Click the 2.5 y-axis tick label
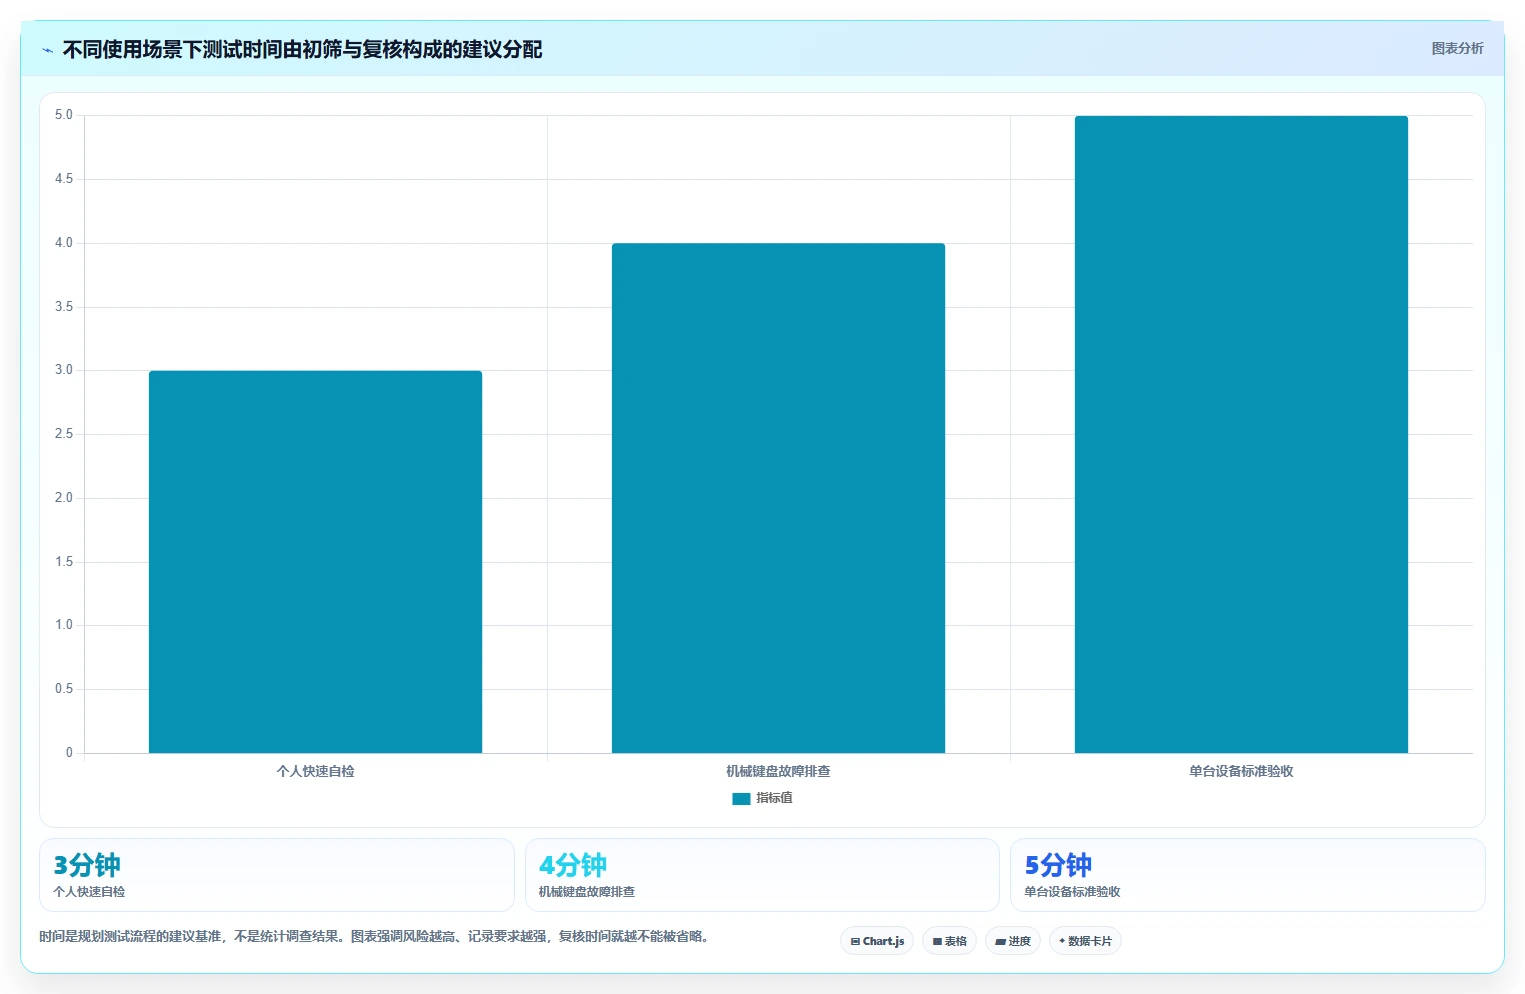Image resolution: width=1525 pixels, height=994 pixels. (x=64, y=434)
